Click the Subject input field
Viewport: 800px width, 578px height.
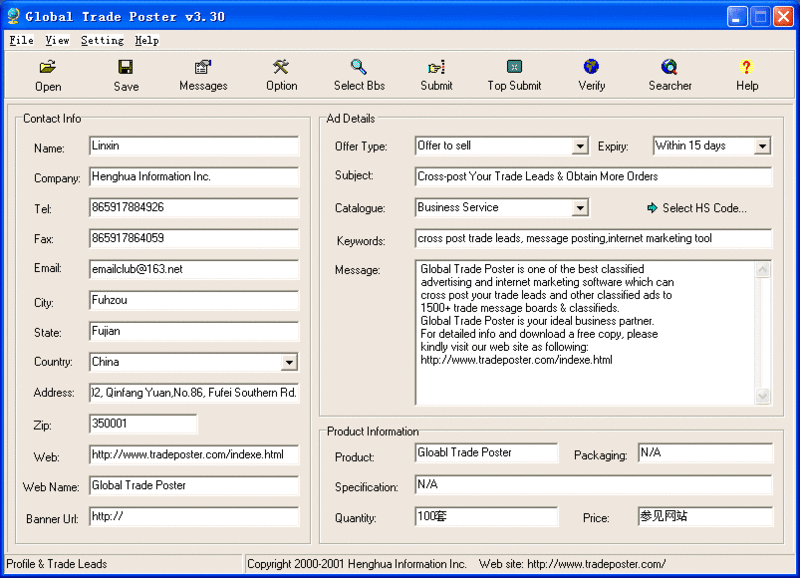pyautogui.click(x=593, y=177)
